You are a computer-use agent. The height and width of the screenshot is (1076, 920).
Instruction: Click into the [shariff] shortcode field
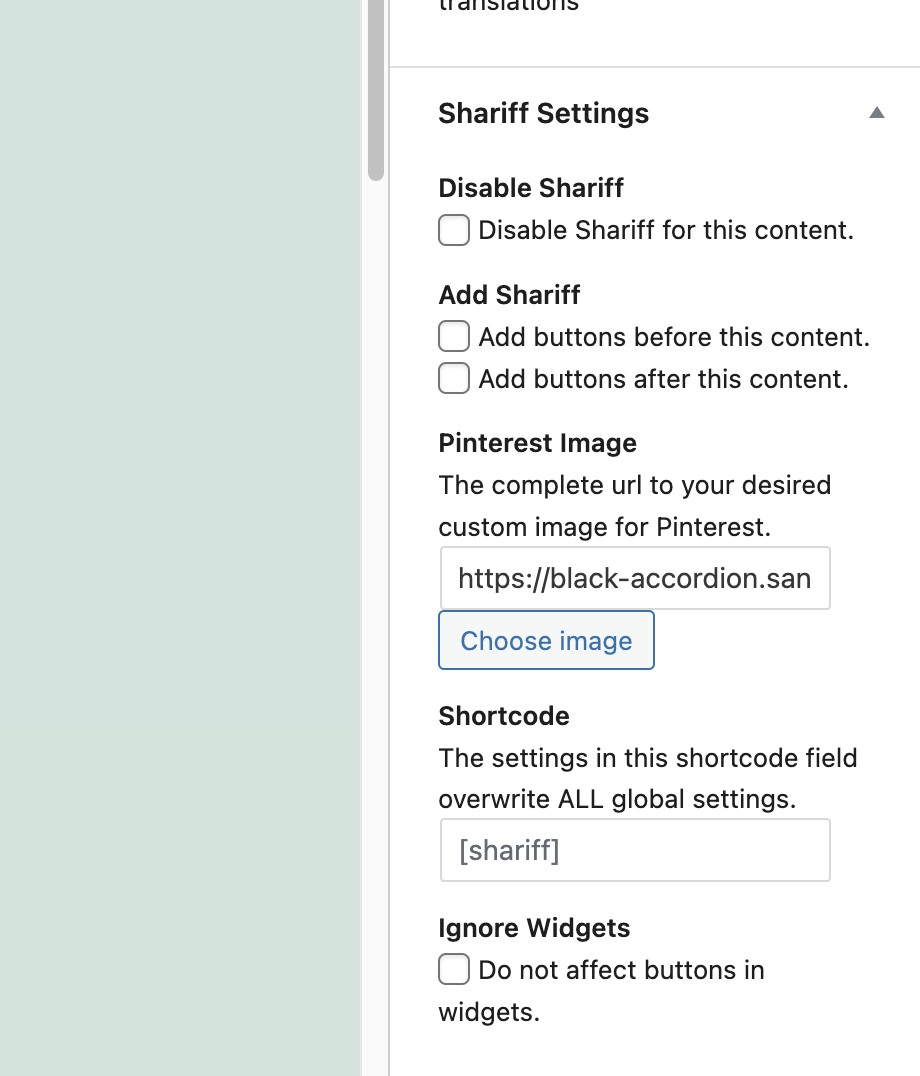coord(634,850)
